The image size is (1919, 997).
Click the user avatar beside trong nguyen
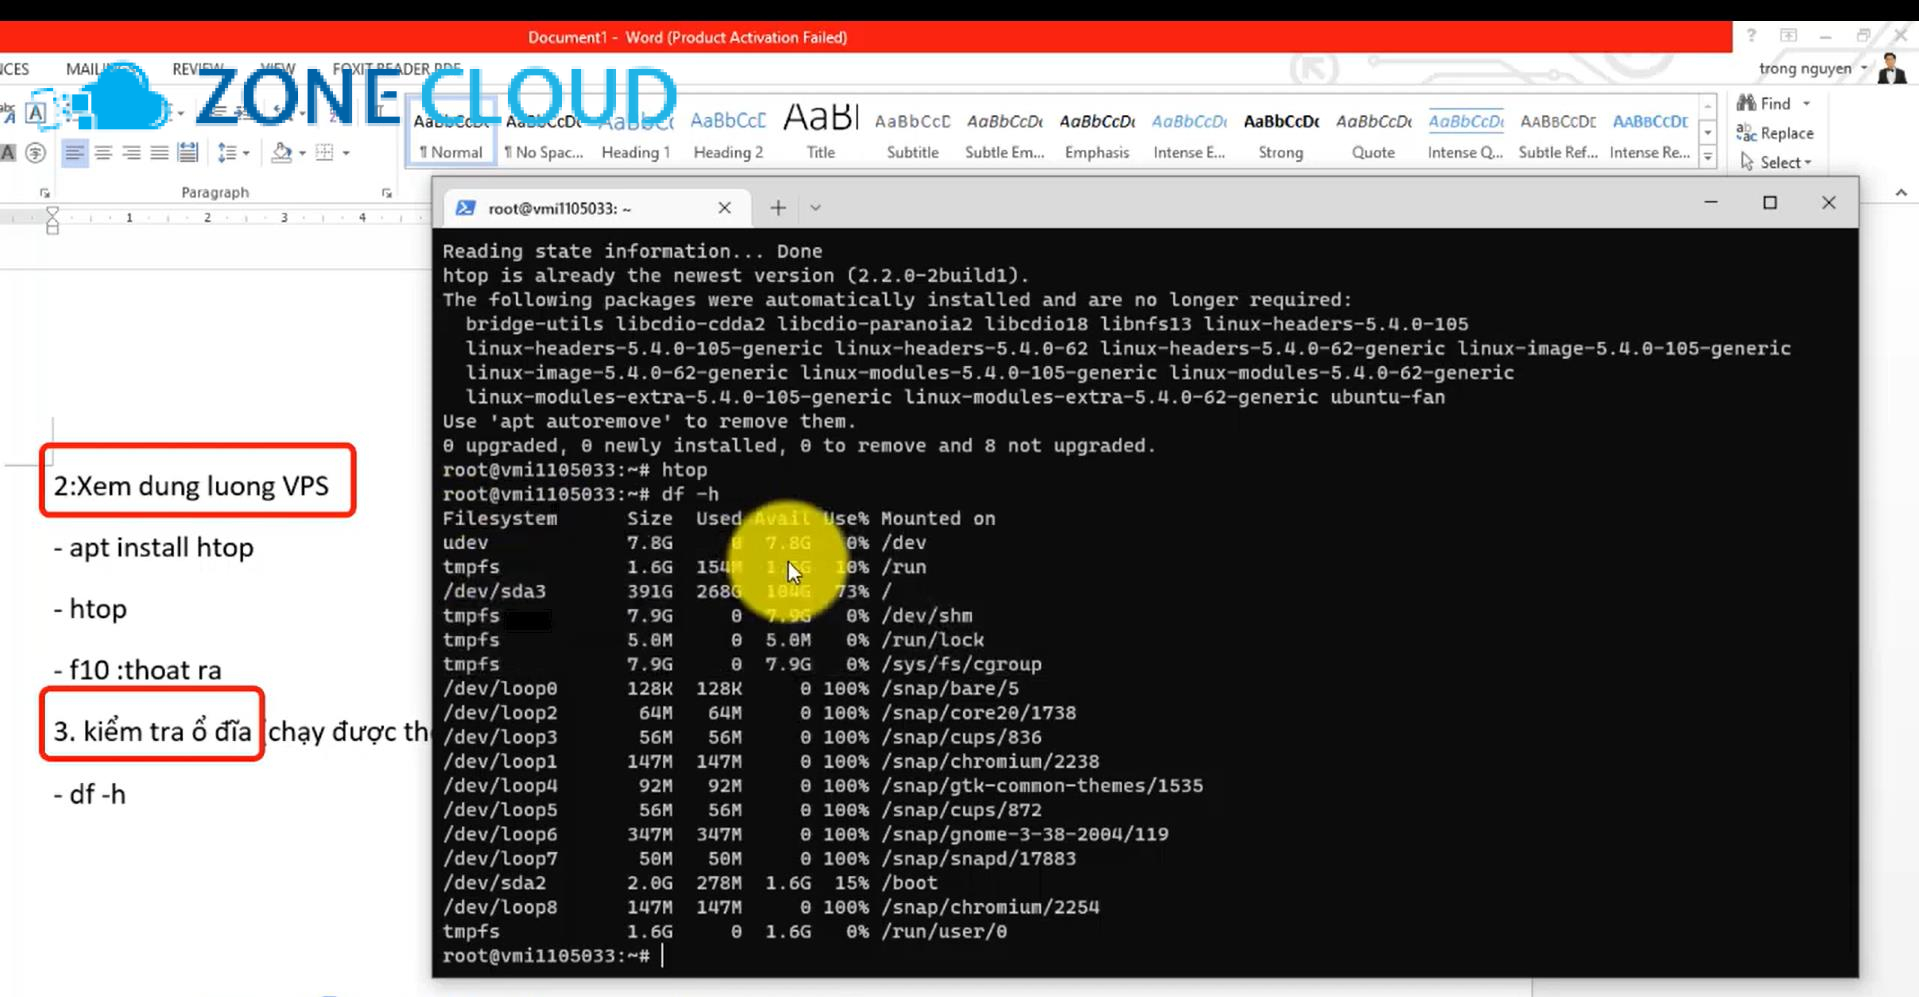pos(1891,69)
